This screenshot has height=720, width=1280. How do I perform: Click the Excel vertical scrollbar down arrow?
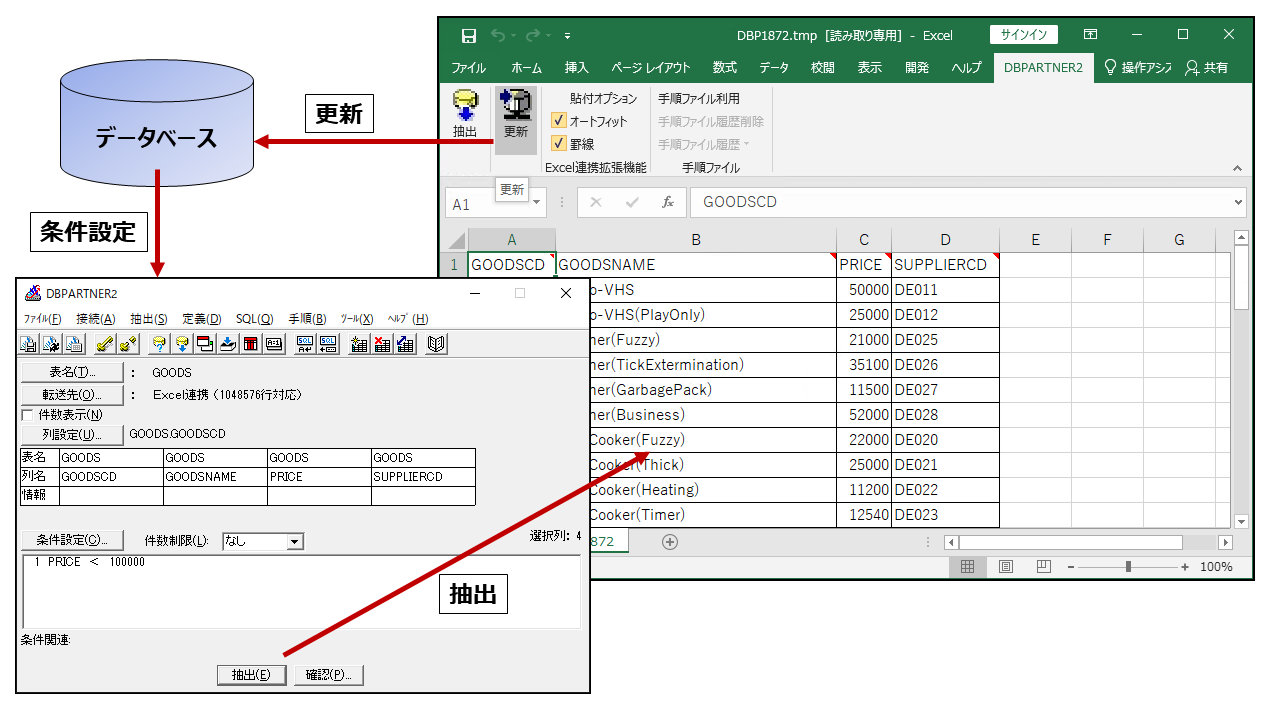tap(1241, 521)
